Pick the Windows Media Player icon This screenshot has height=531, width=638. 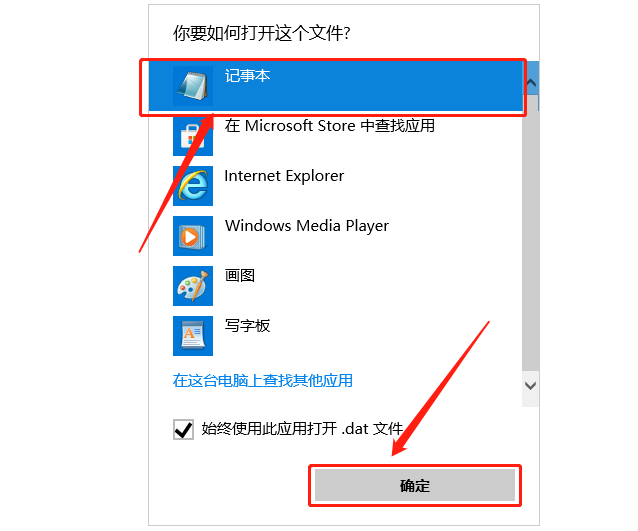(x=193, y=236)
